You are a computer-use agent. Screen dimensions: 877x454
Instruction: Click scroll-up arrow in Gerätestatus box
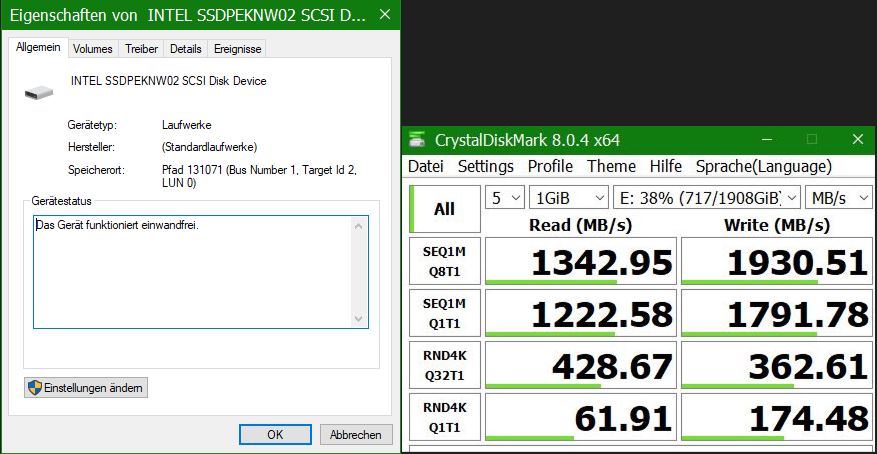point(359,226)
